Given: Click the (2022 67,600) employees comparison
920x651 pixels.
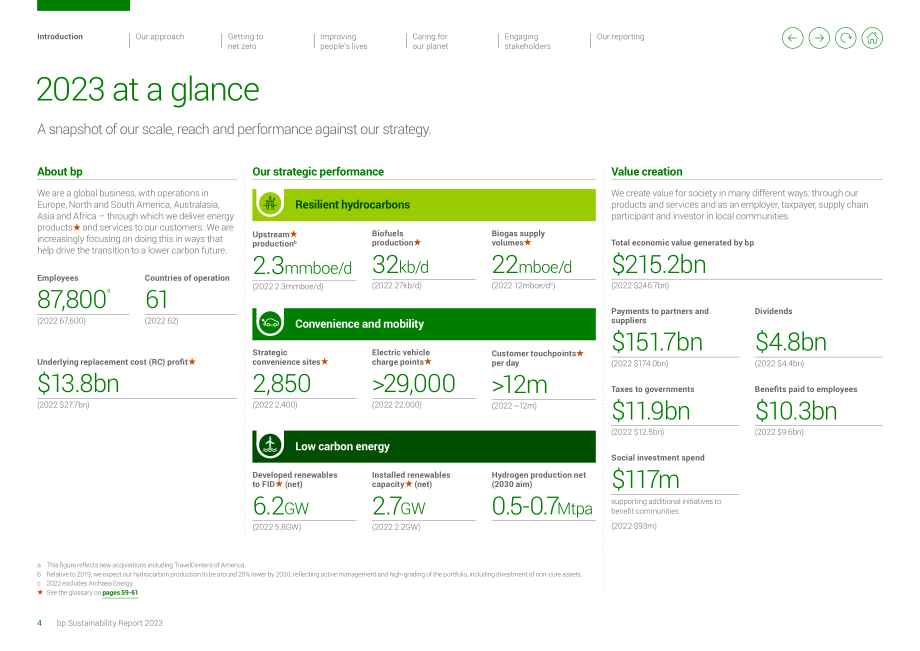Looking at the screenshot, I should [x=61, y=321].
